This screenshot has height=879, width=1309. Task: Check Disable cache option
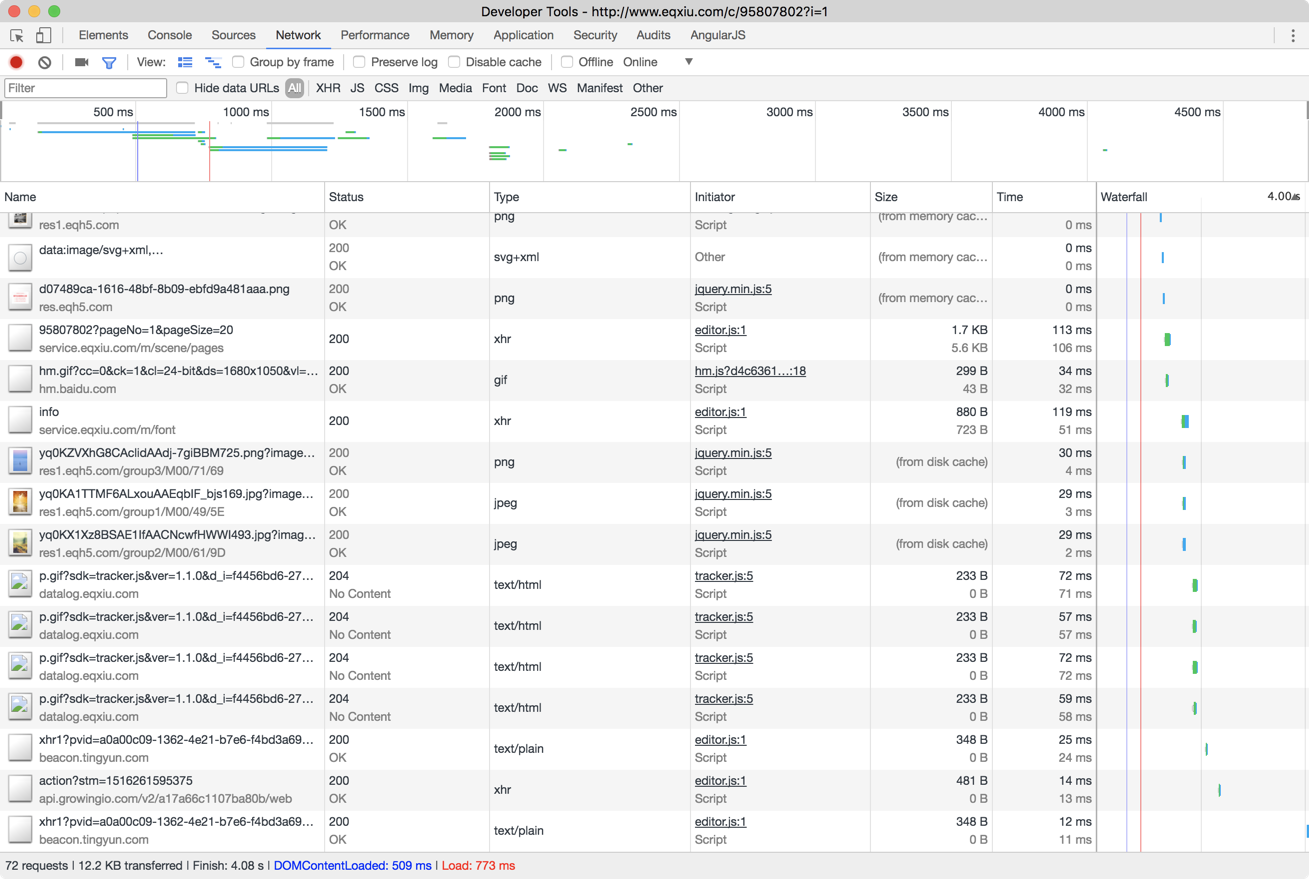pyautogui.click(x=454, y=62)
